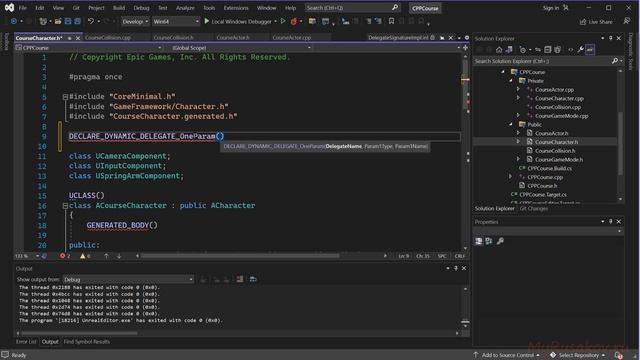Click Clear All icon in Output toolbar

pyautogui.click(x=240, y=279)
